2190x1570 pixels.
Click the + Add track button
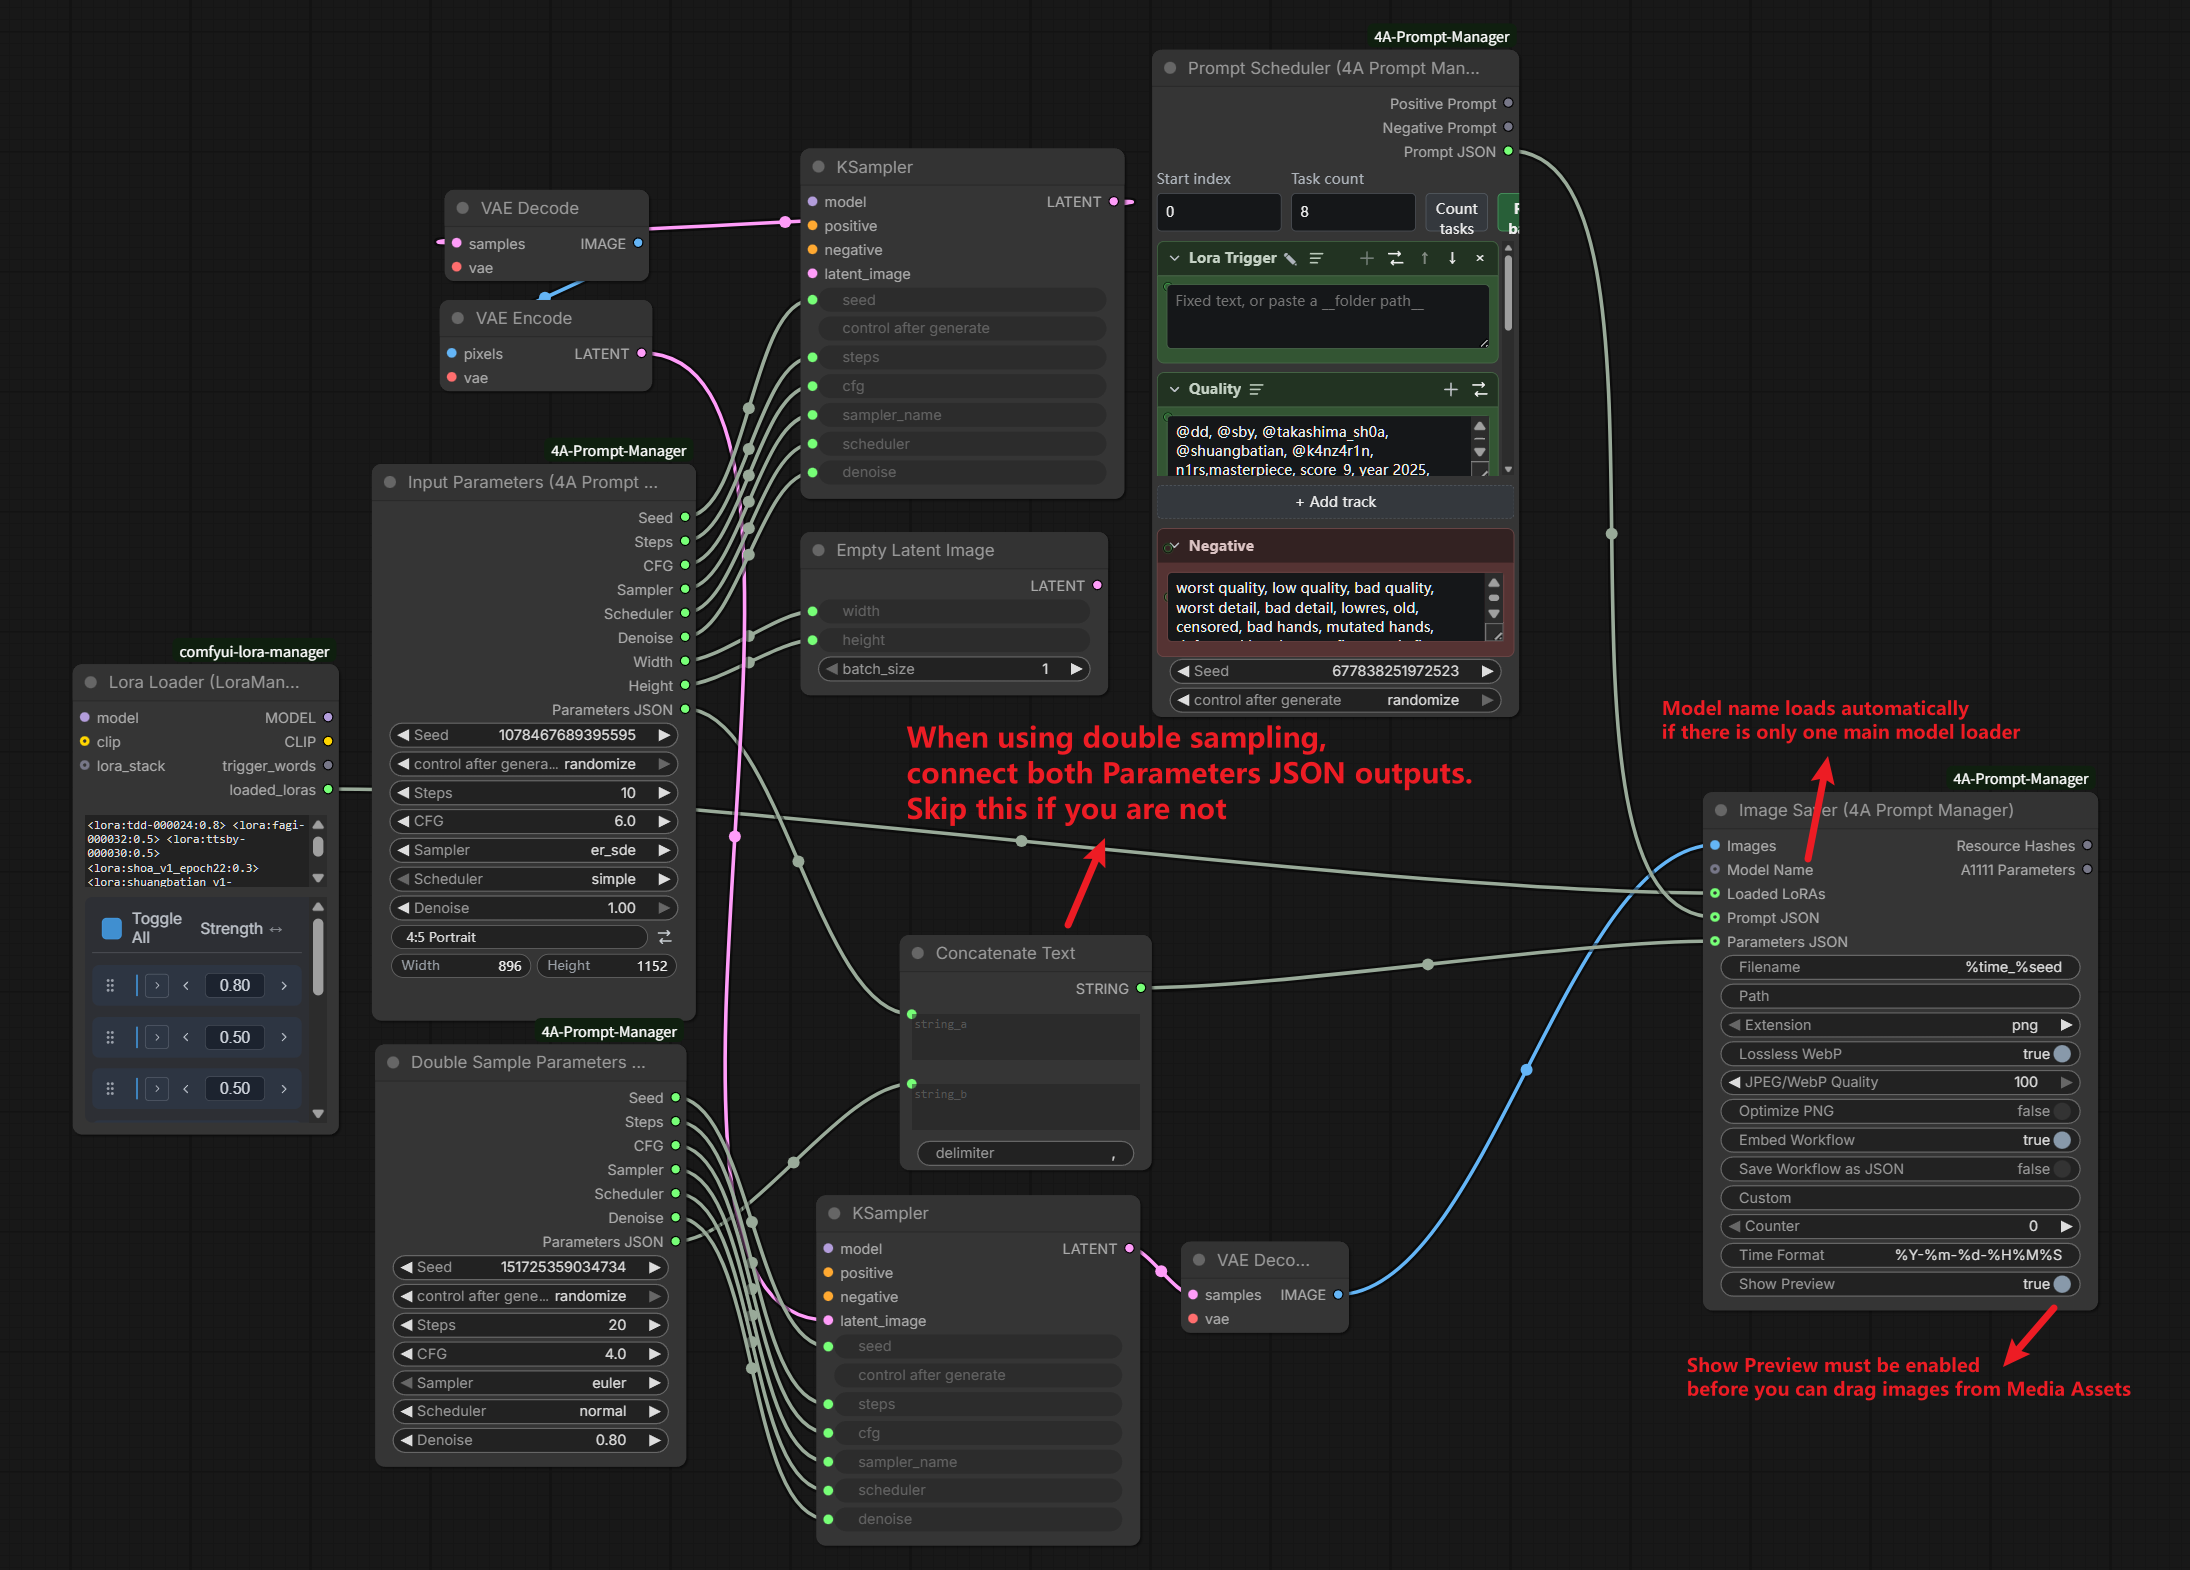(1335, 502)
